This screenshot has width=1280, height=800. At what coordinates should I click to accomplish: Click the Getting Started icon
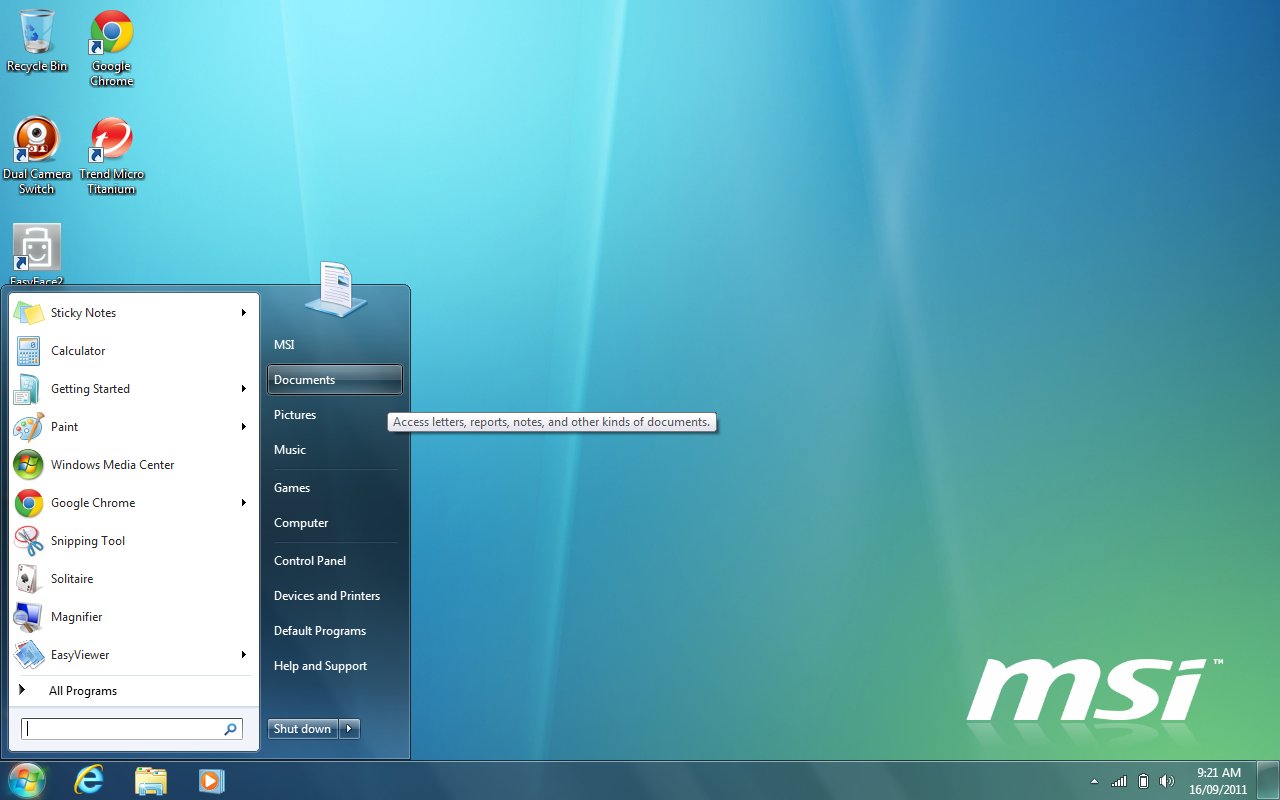[28, 389]
